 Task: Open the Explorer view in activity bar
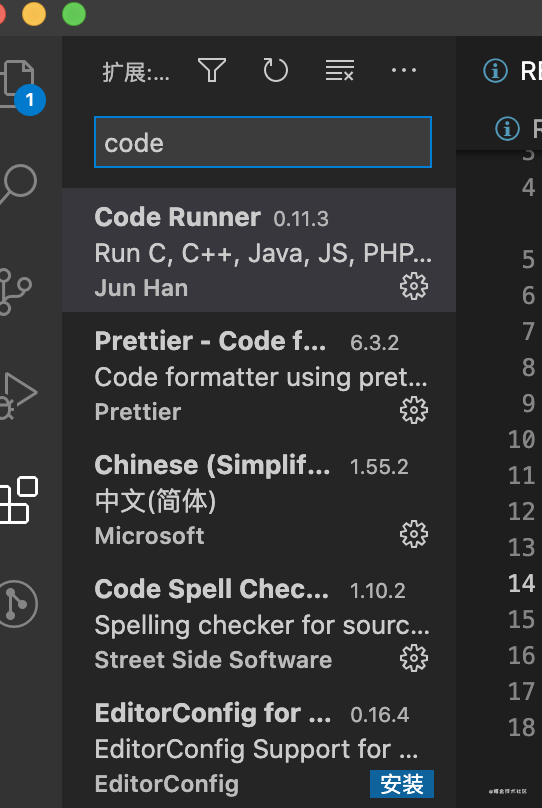[18, 84]
